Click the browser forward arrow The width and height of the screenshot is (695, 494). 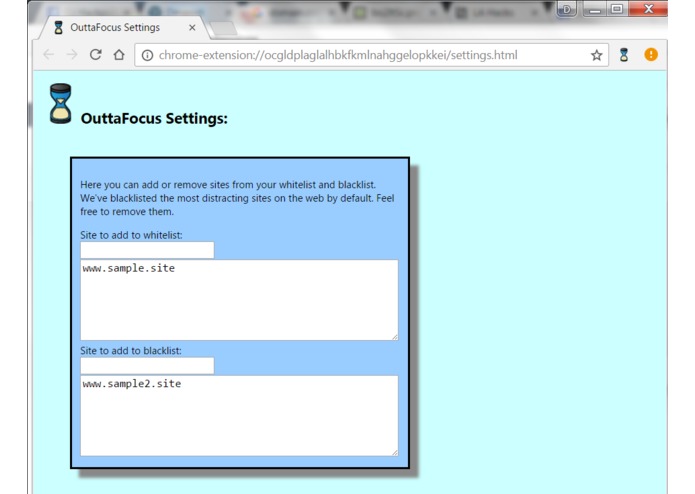click(72, 54)
